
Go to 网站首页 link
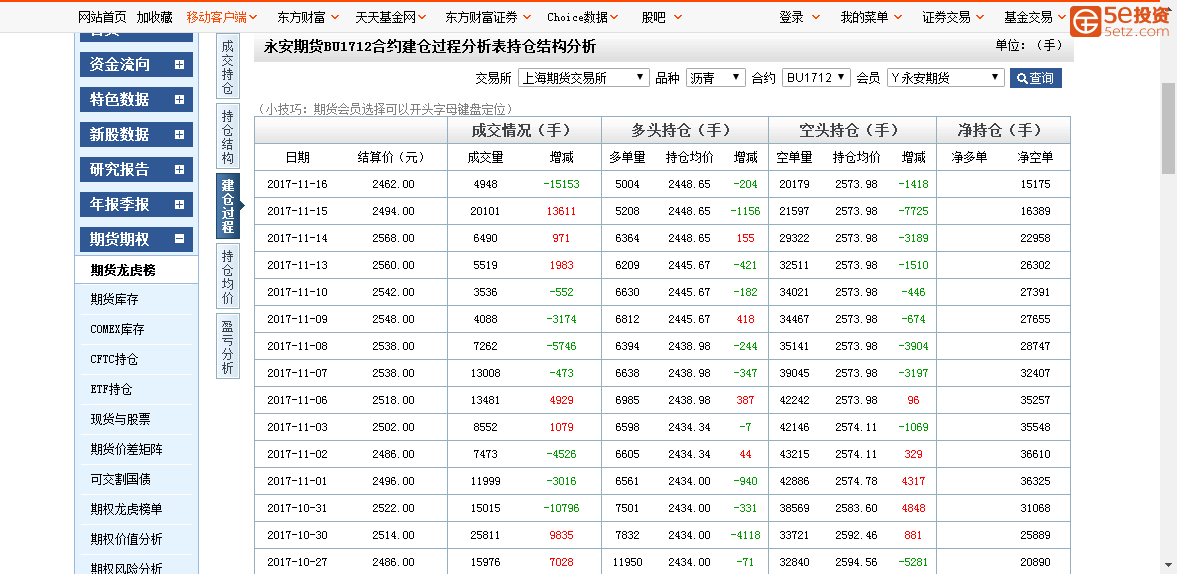(102, 17)
